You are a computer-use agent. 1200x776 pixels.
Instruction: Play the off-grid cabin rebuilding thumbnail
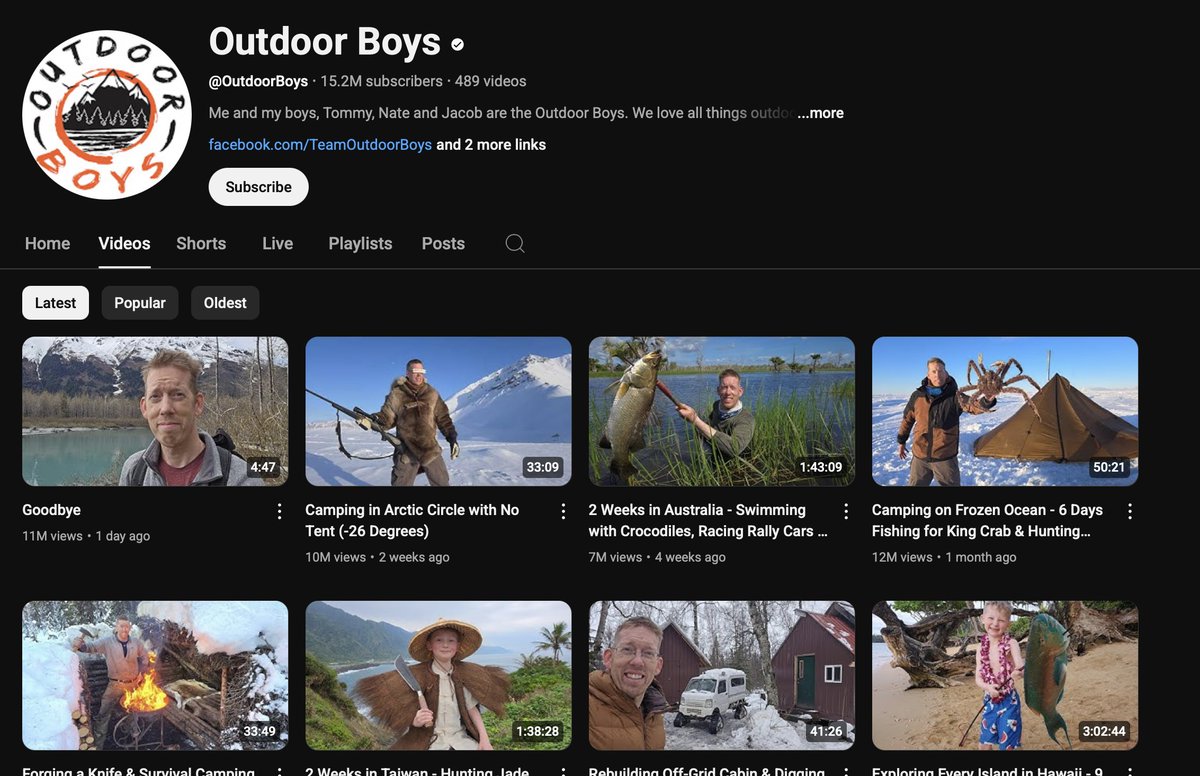pos(722,675)
